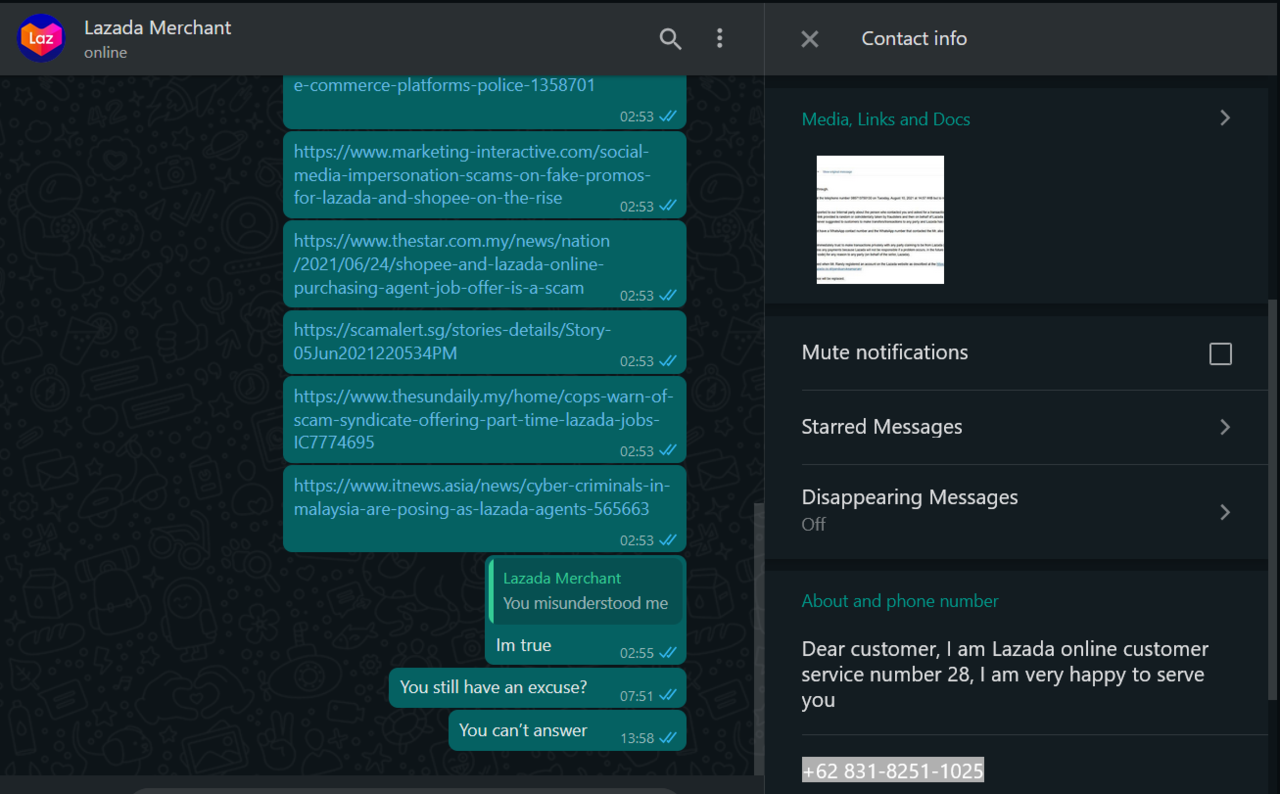Click read ticks on 'You can't answer'
1280x794 pixels.
668,738
